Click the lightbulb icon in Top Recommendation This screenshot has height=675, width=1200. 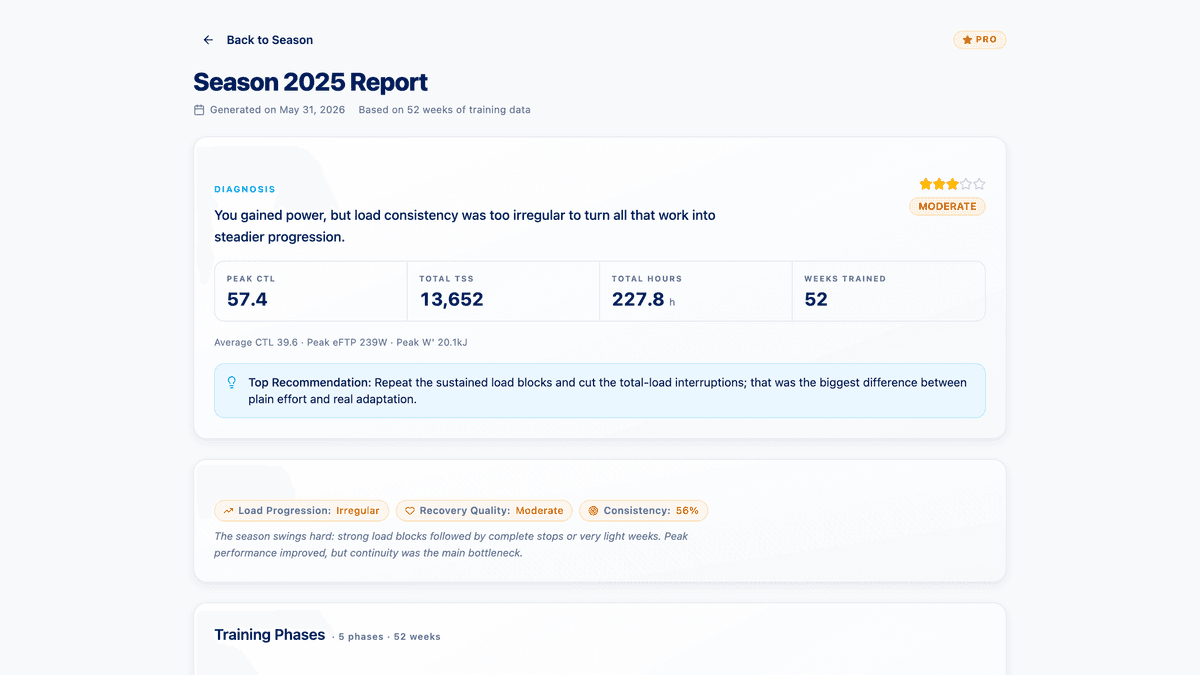pos(233,383)
